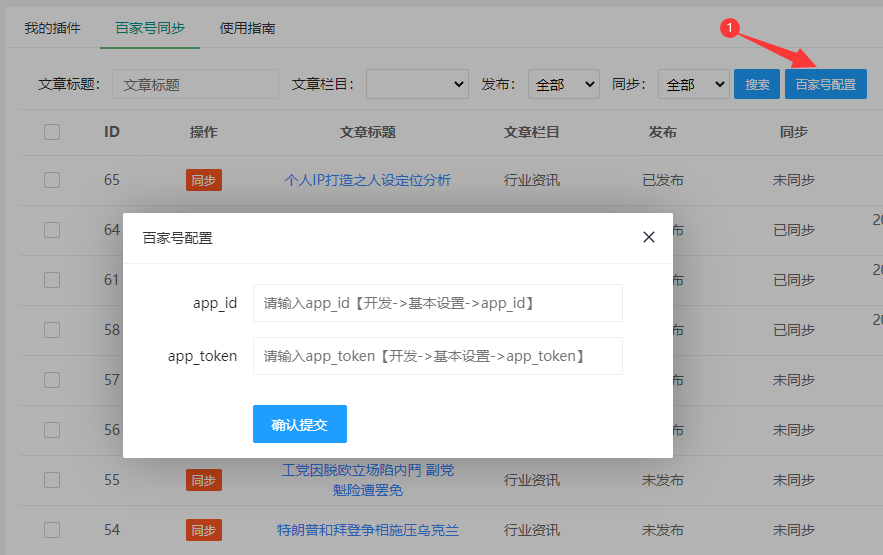Check the box for row ID 56

point(52,430)
